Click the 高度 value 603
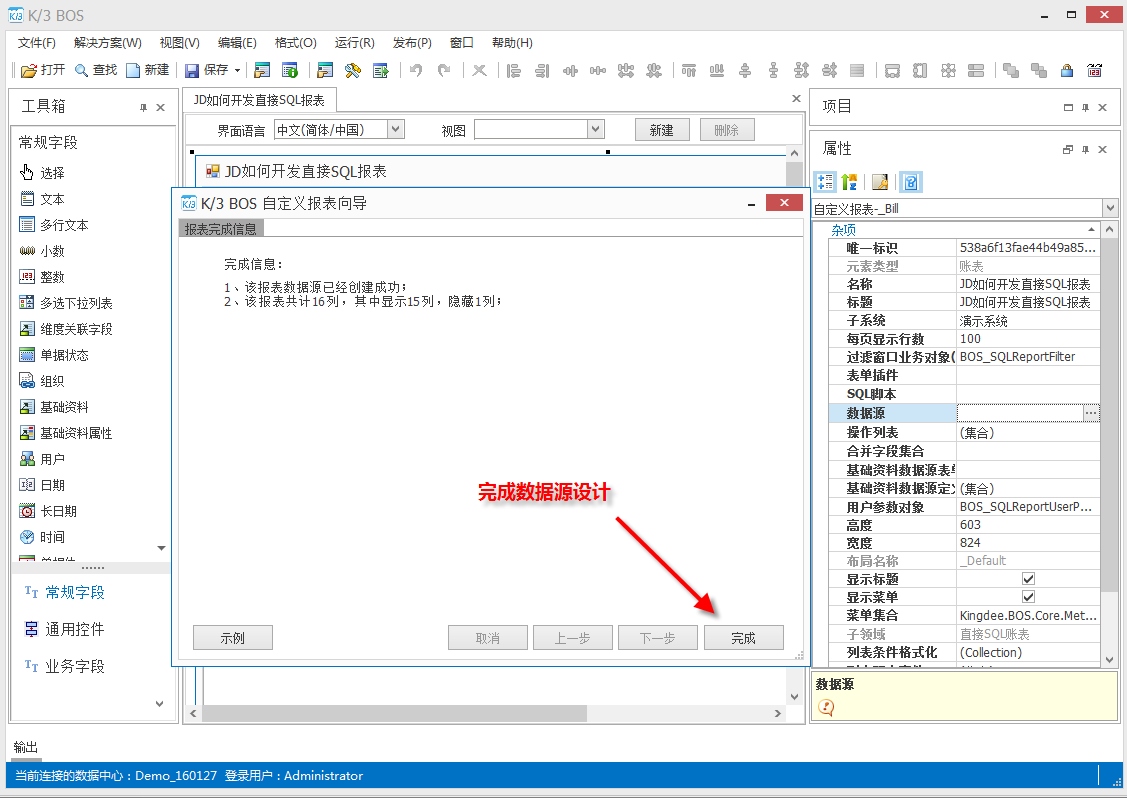This screenshot has width=1127, height=798. [x=1028, y=525]
